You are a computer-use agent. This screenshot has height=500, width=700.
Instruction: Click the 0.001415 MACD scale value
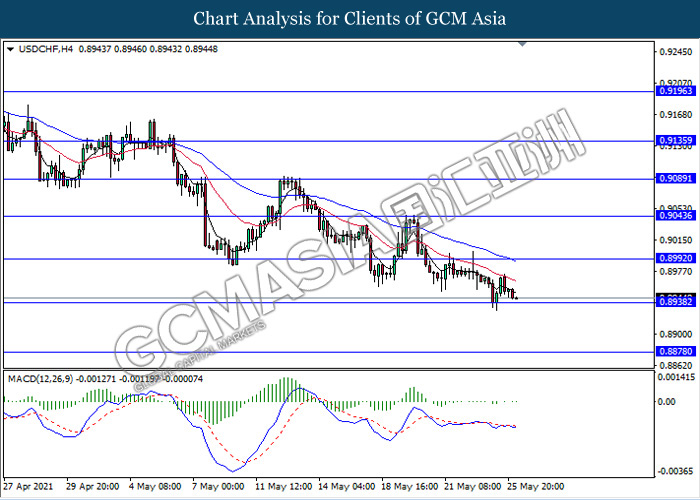click(x=677, y=377)
